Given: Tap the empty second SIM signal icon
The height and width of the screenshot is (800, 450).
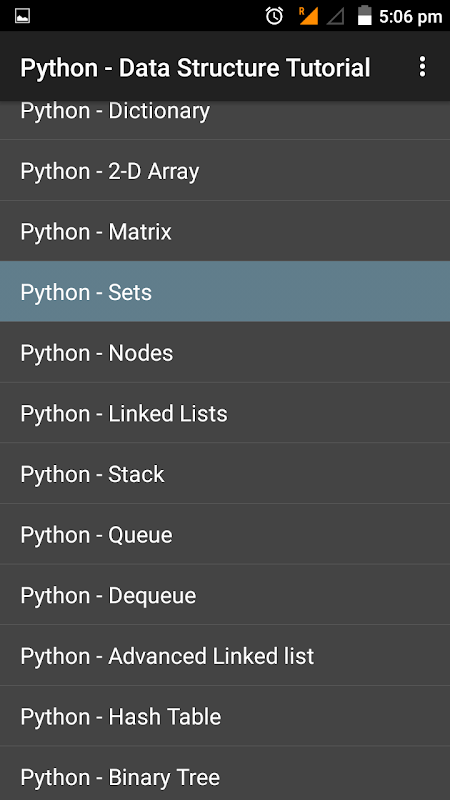Looking at the screenshot, I should point(336,16).
